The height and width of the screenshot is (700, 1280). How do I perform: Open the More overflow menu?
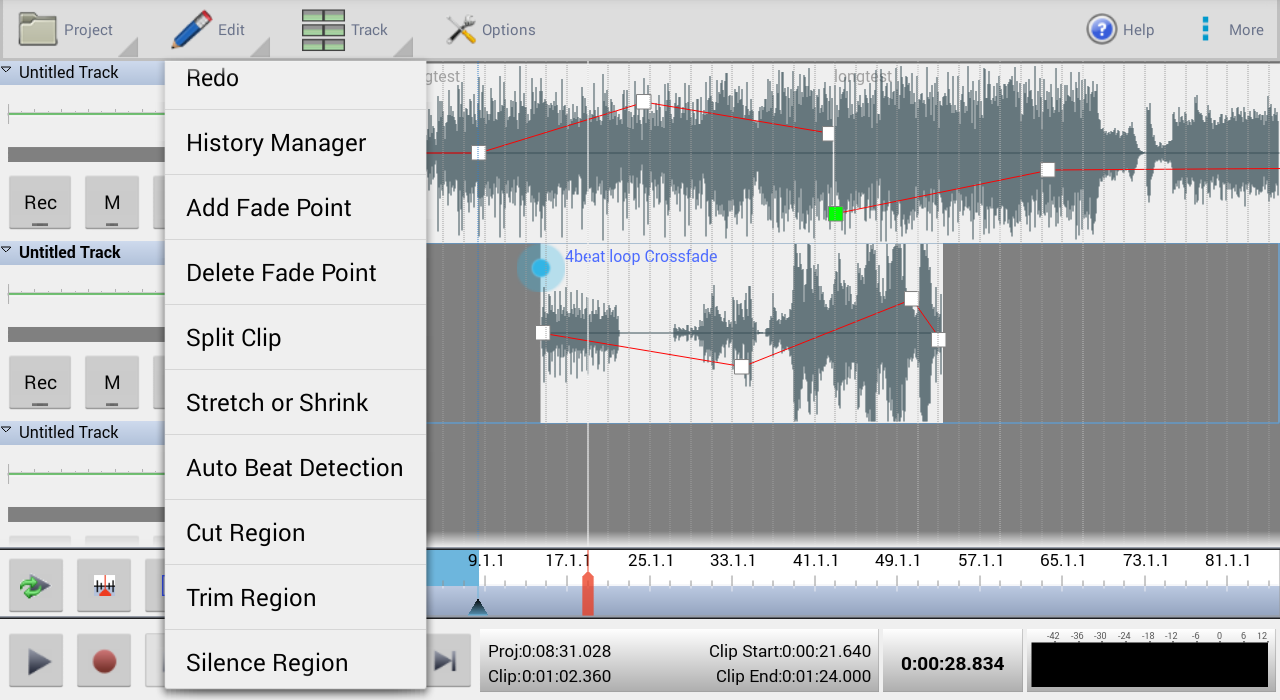pos(1206,29)
